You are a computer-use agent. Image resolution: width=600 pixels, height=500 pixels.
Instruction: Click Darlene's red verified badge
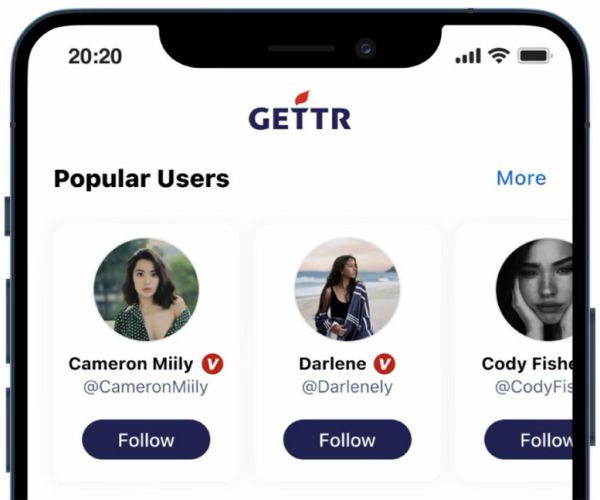(x=384, y=364)
